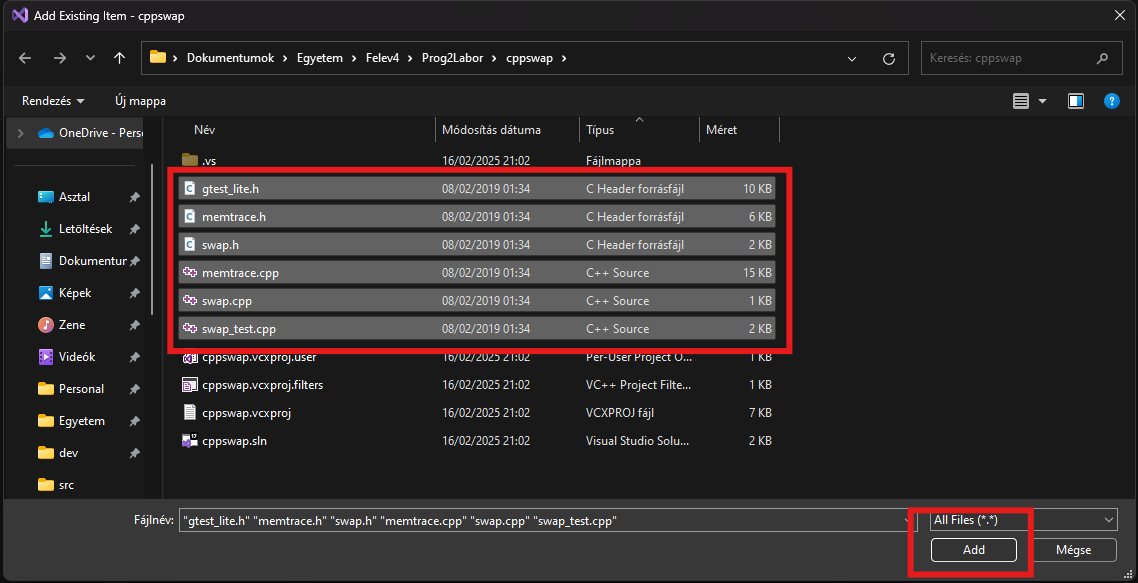Expand the OneDrive tree node
Viewport: 1138px width, 583px height.
click(x=20, y=133)
